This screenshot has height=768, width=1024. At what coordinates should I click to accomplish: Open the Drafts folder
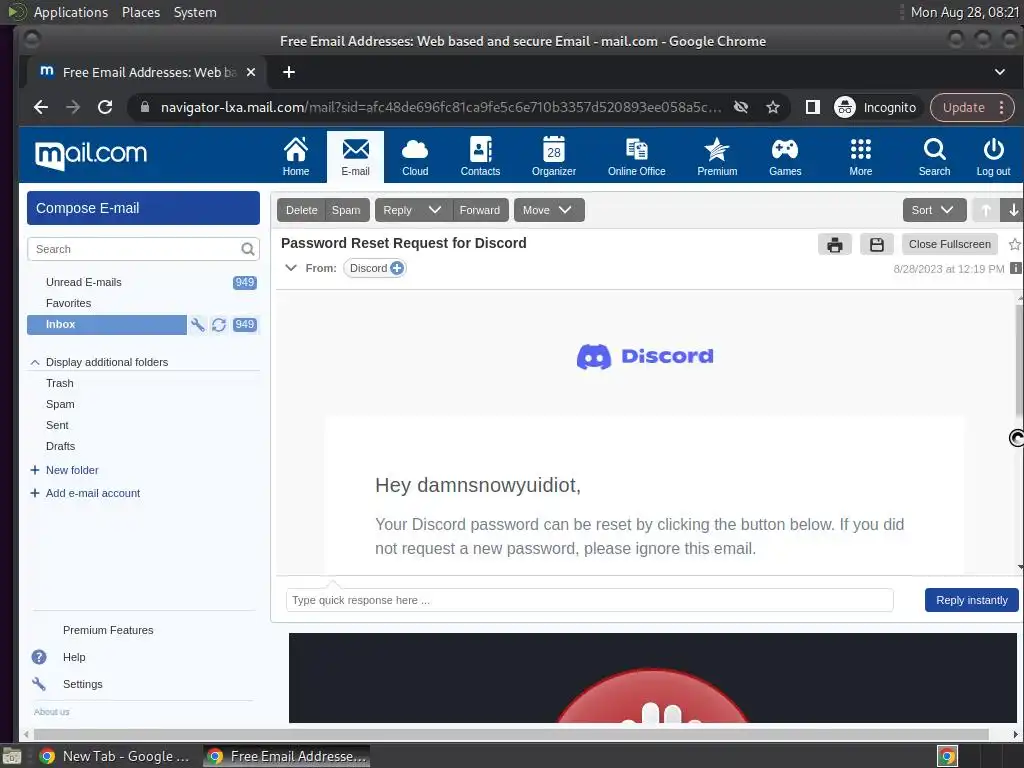[x=60, y=446]
